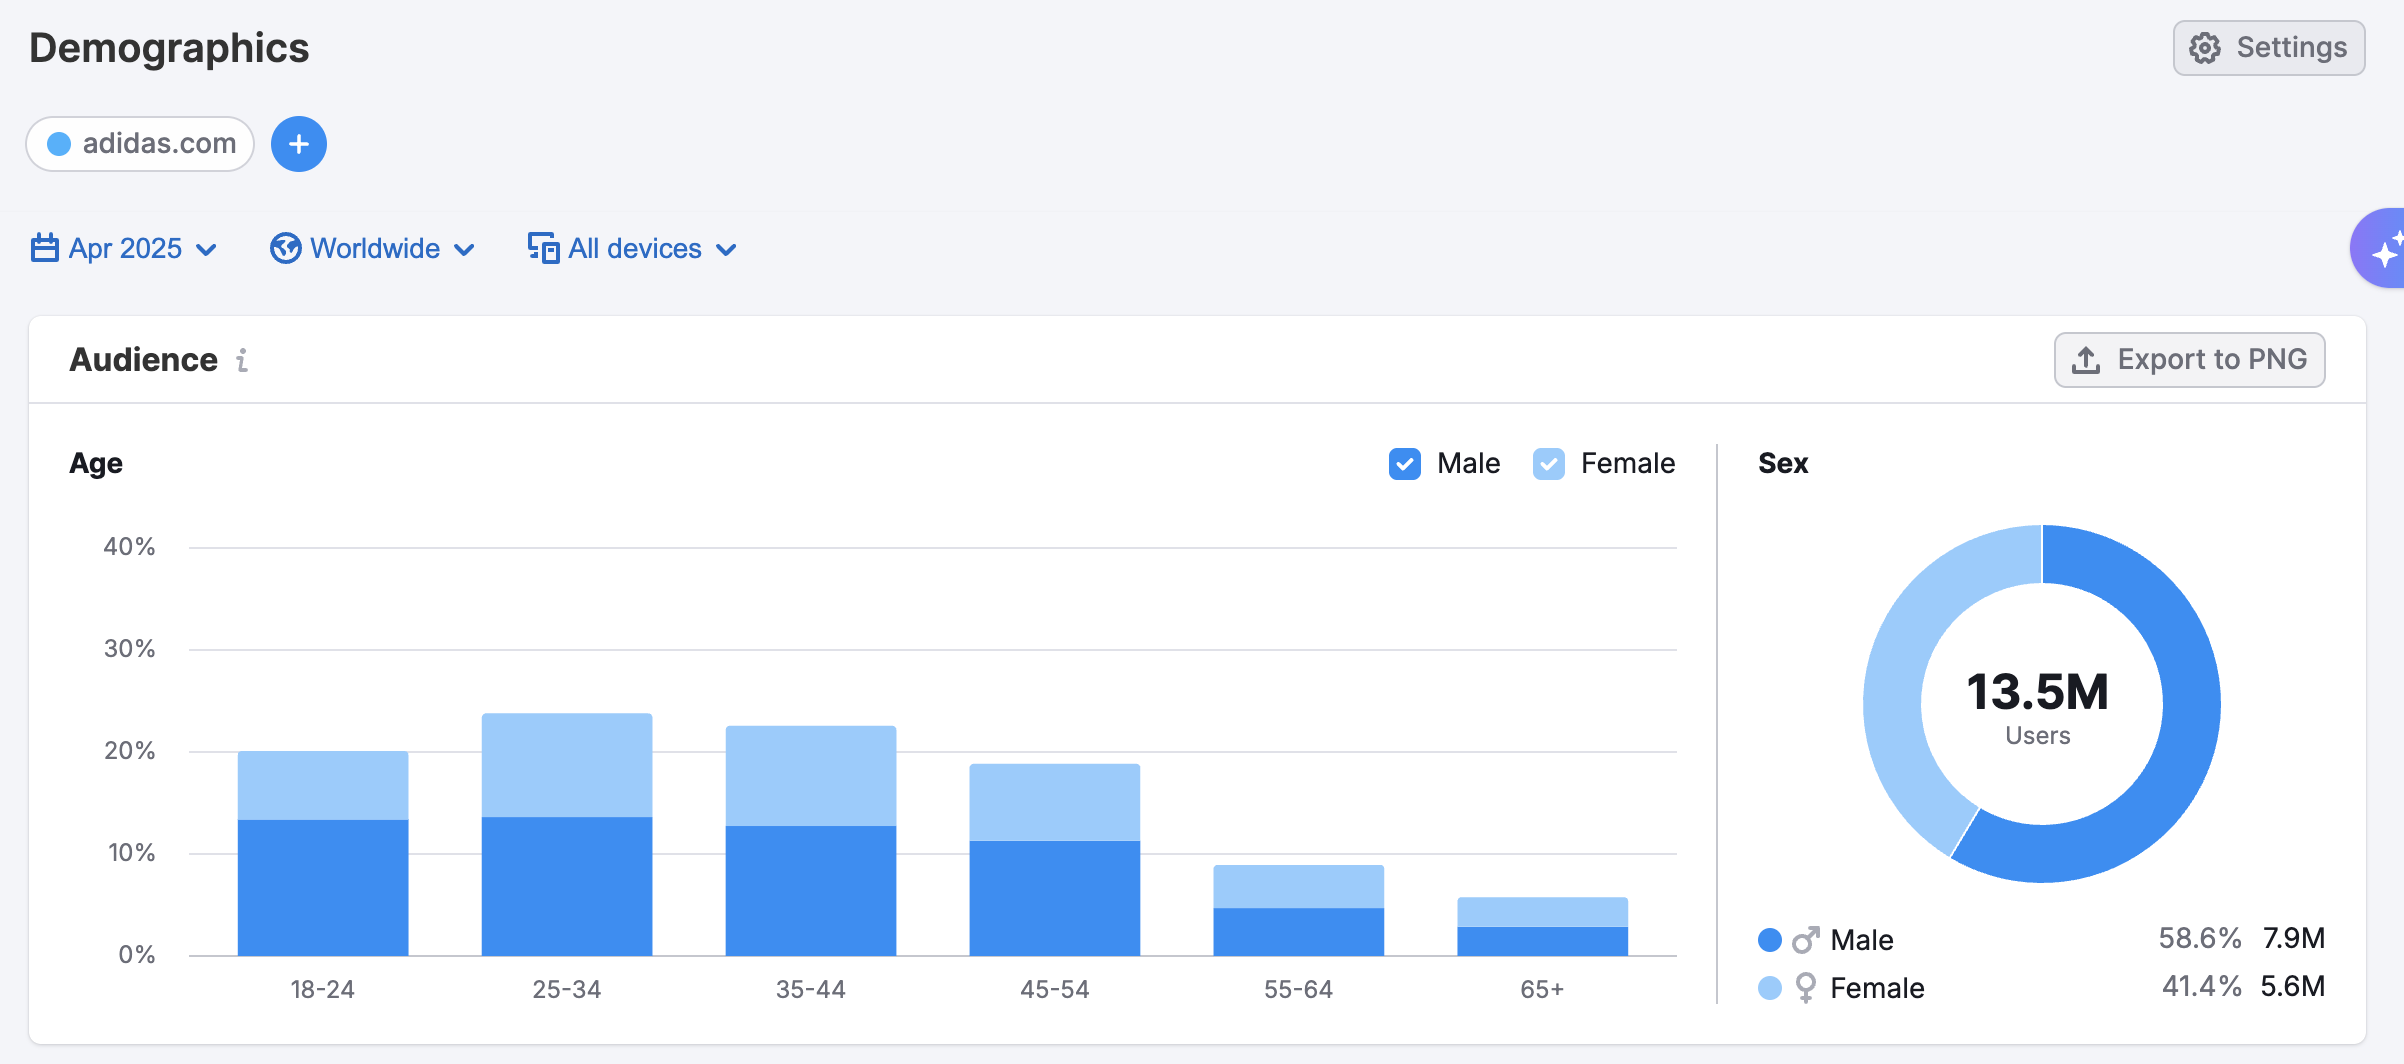Screen dimensions: 2404x1064
Task: Click the Settings gear icon
Action: [2205, 48]
